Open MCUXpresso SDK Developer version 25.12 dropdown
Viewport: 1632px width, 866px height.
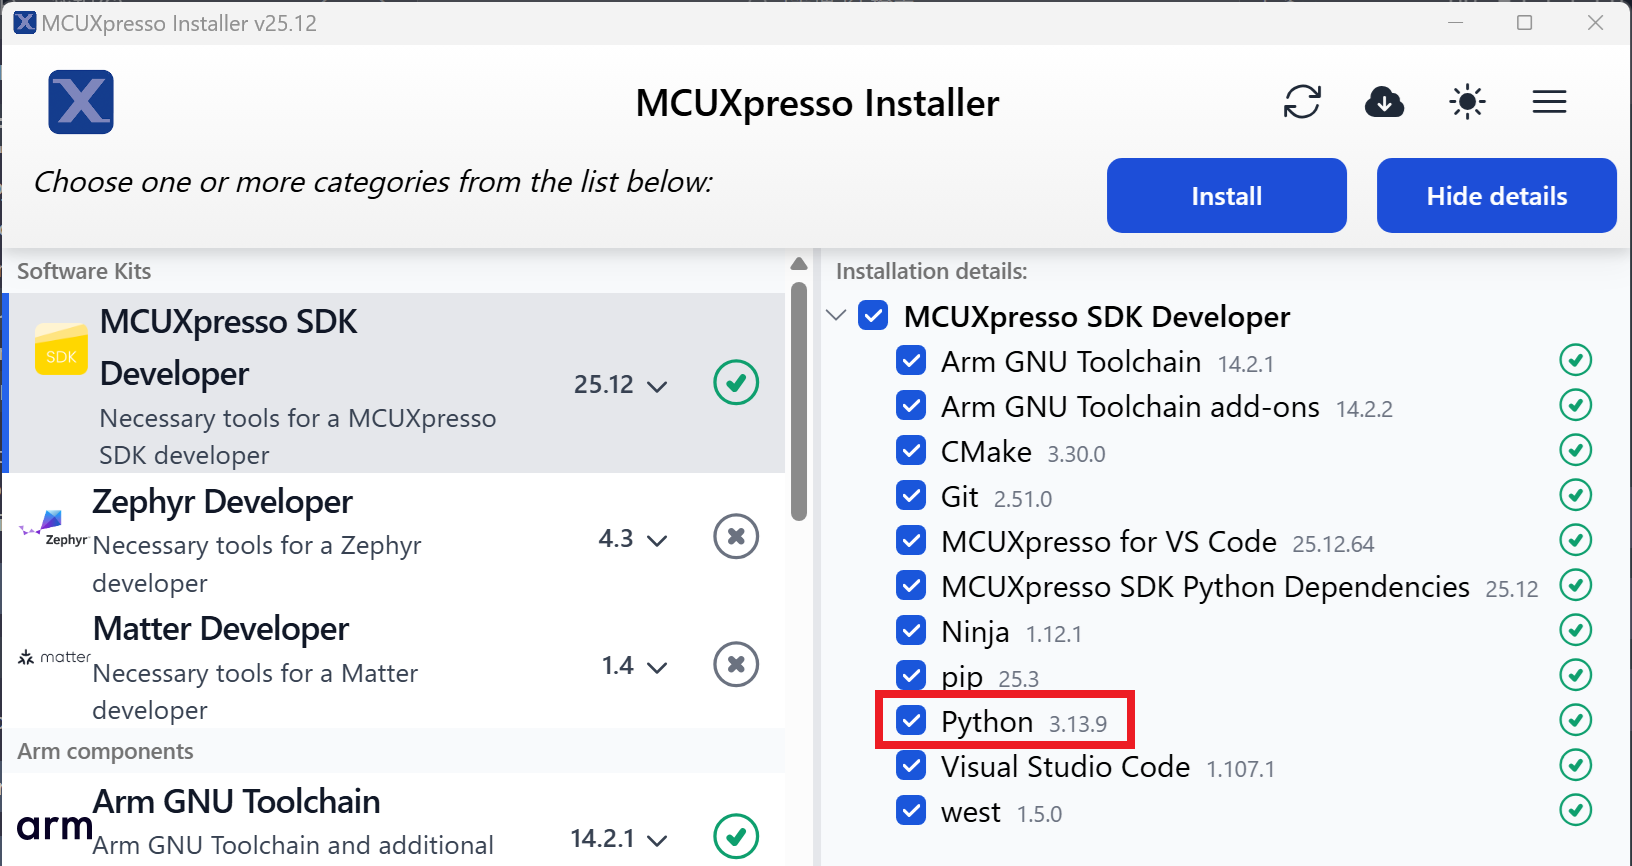620,385
